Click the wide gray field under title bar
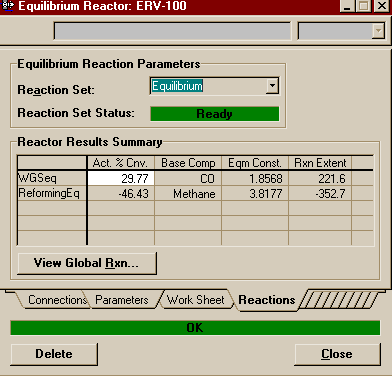The image size is (392, 376). (172, 31)
